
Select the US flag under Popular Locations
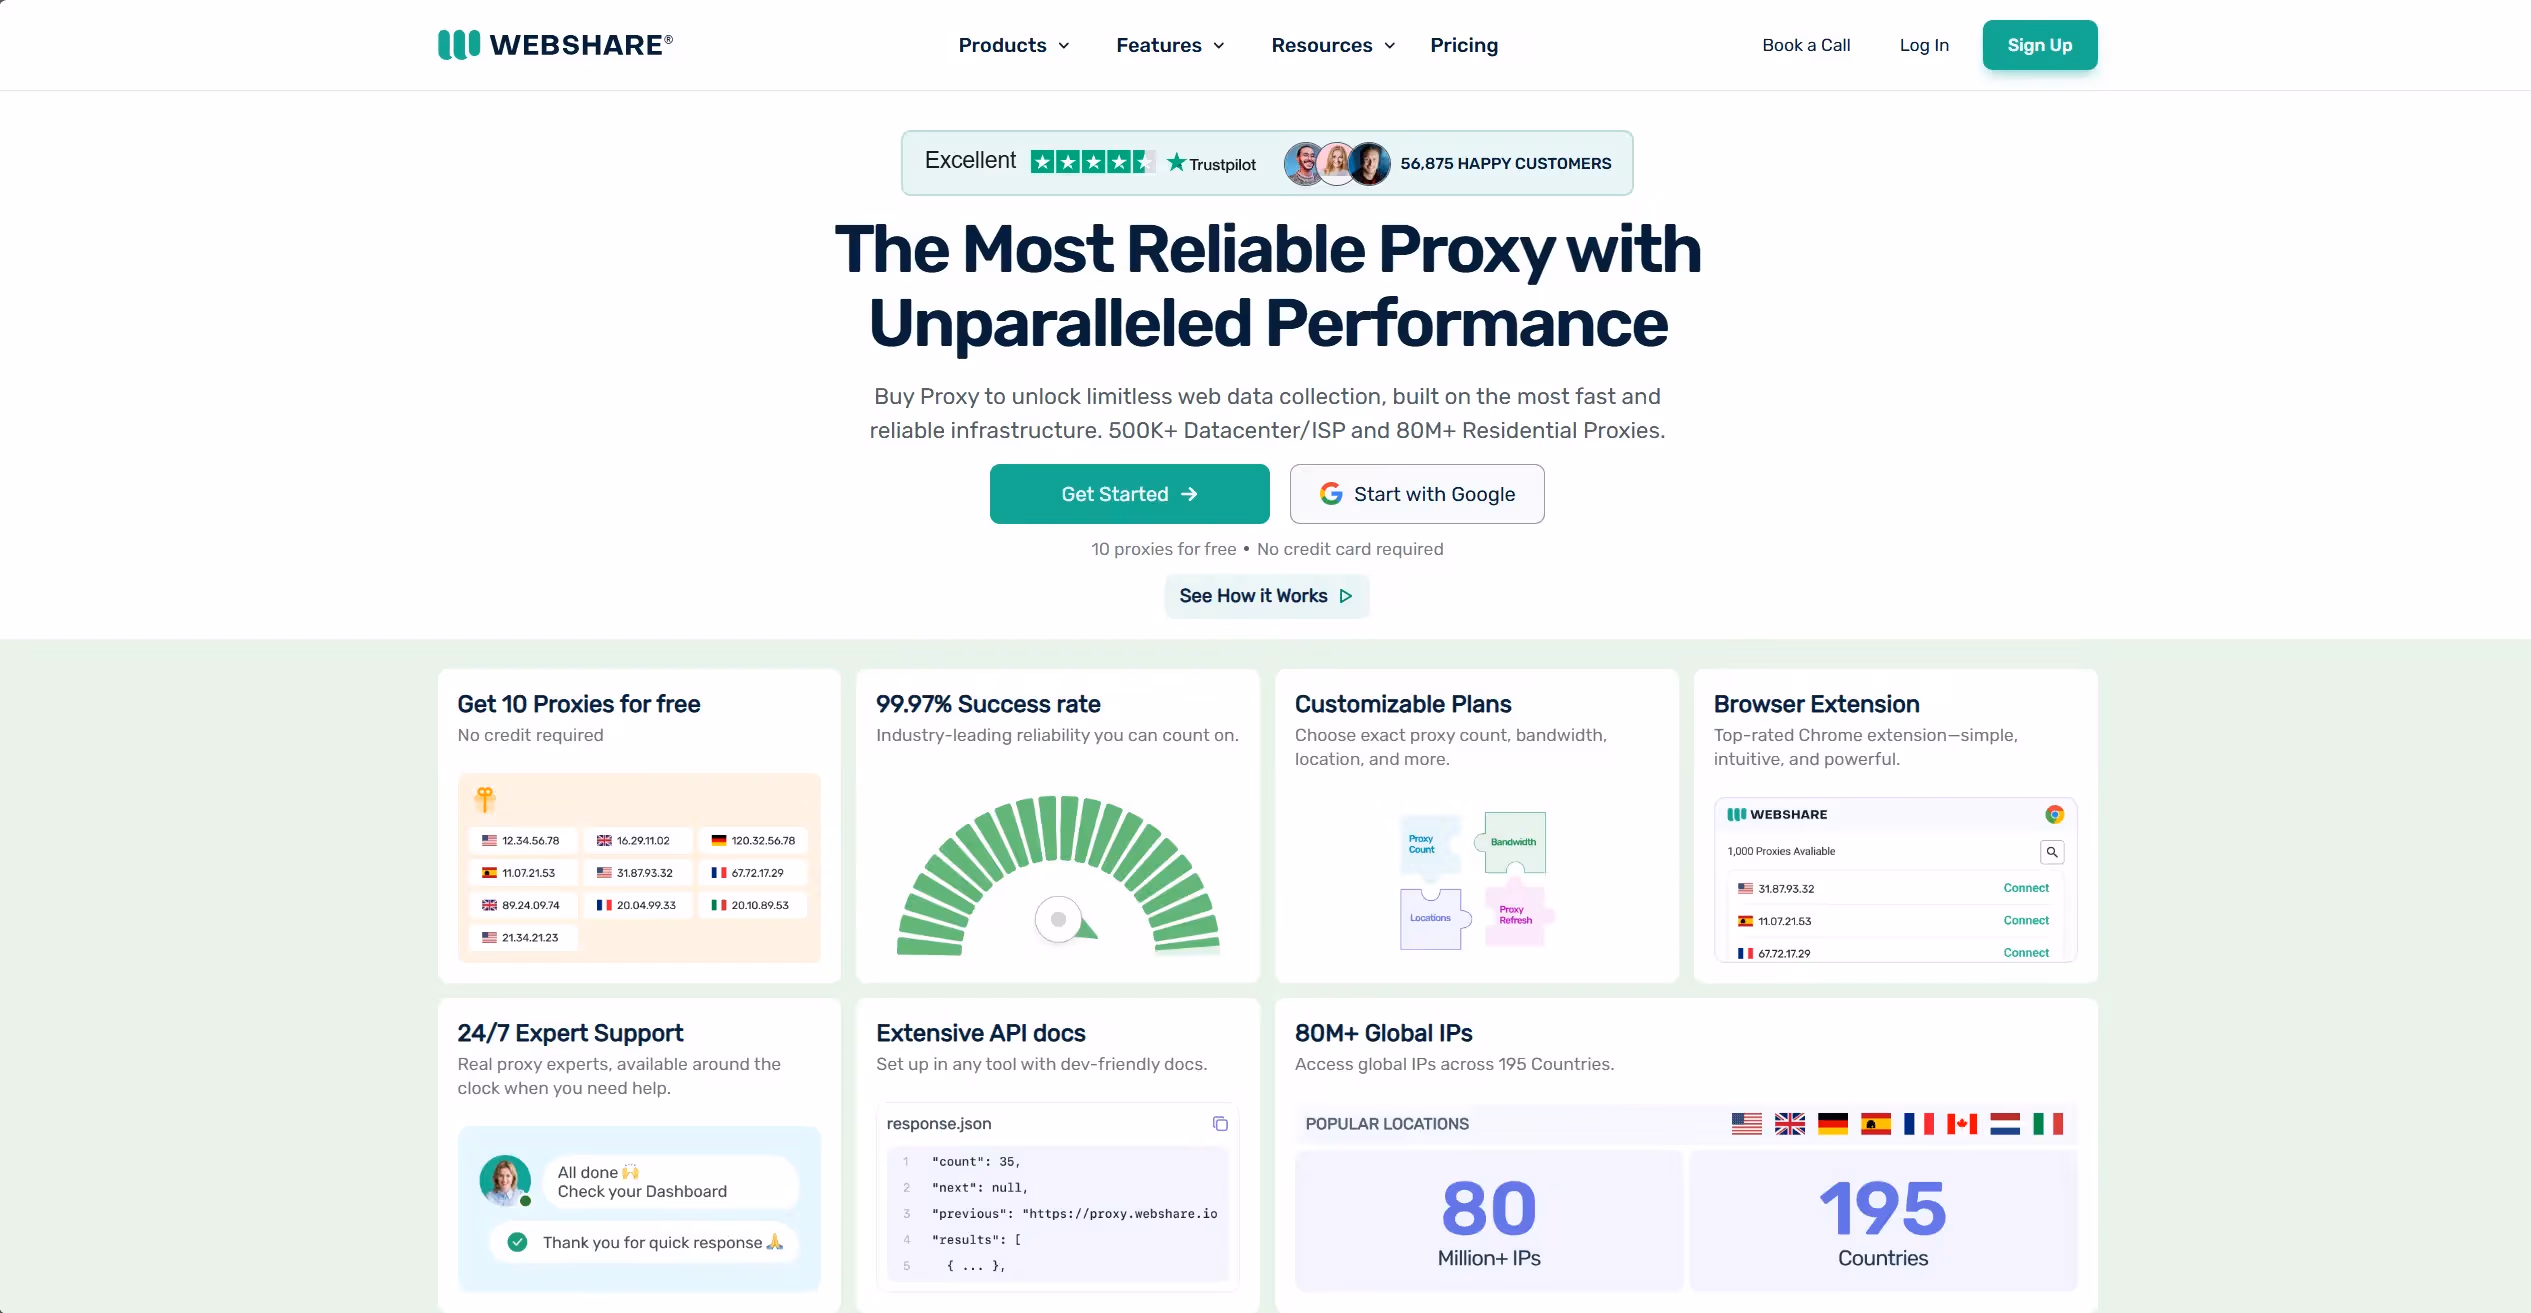point(1746,1123)
